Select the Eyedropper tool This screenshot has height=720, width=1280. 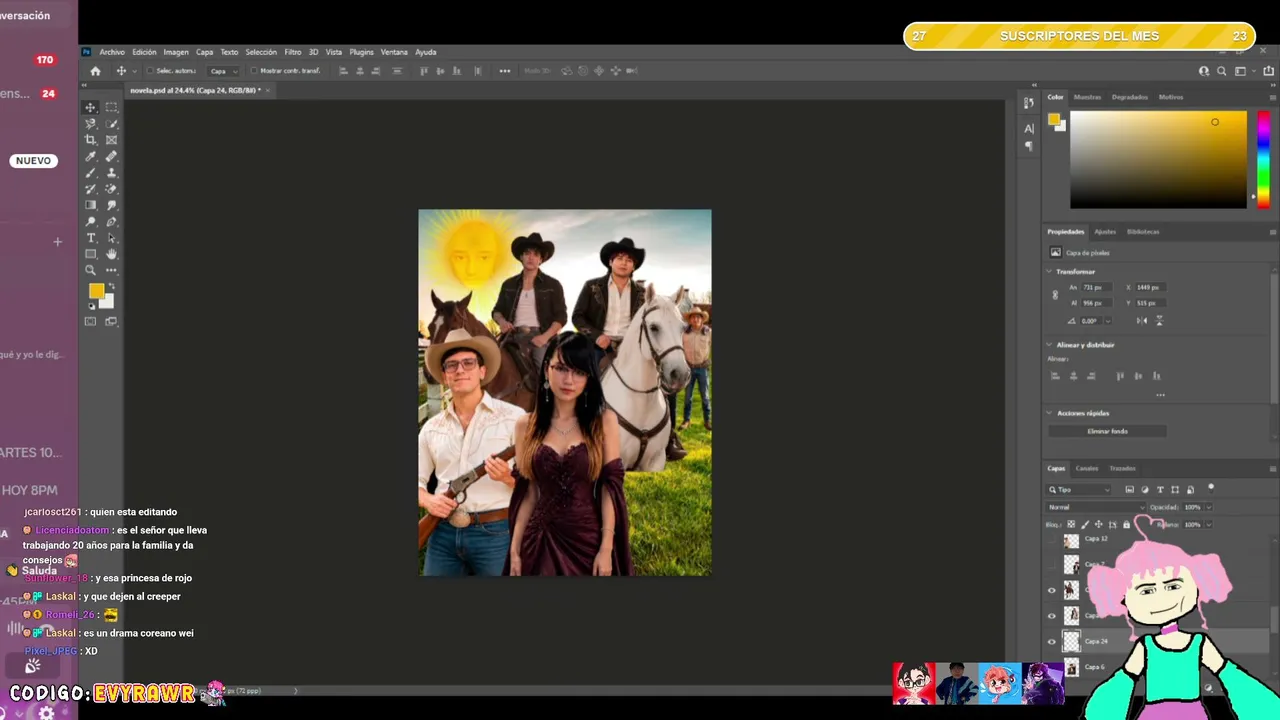click(91, 156)
